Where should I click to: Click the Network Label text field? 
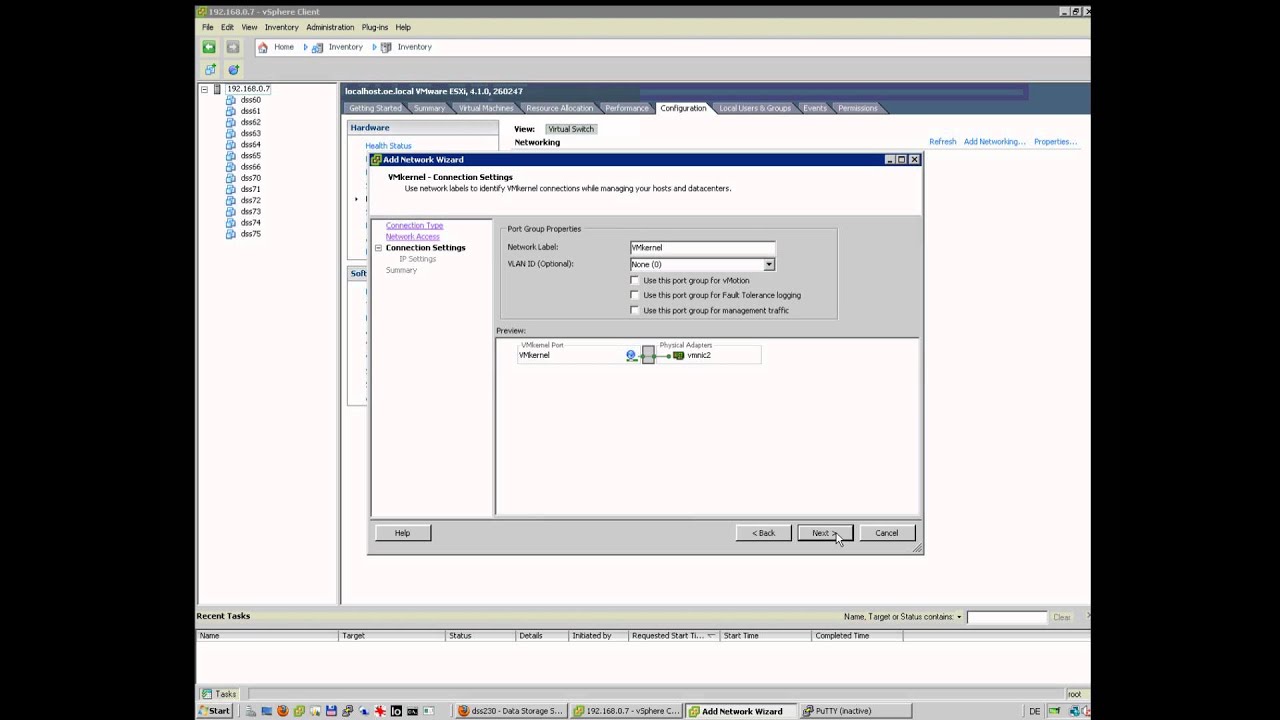point(702,248)
